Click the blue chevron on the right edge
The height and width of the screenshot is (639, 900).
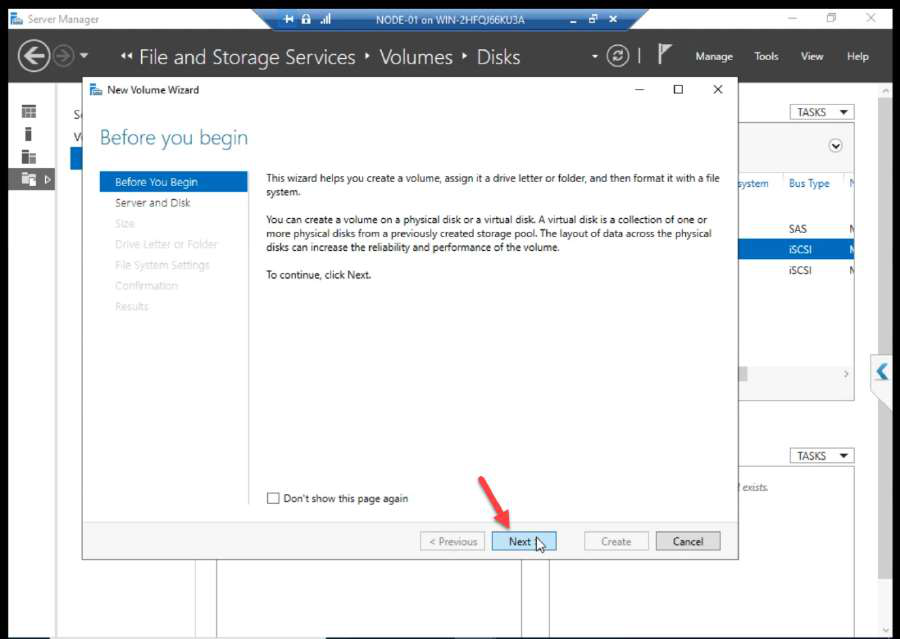point(882,371)
